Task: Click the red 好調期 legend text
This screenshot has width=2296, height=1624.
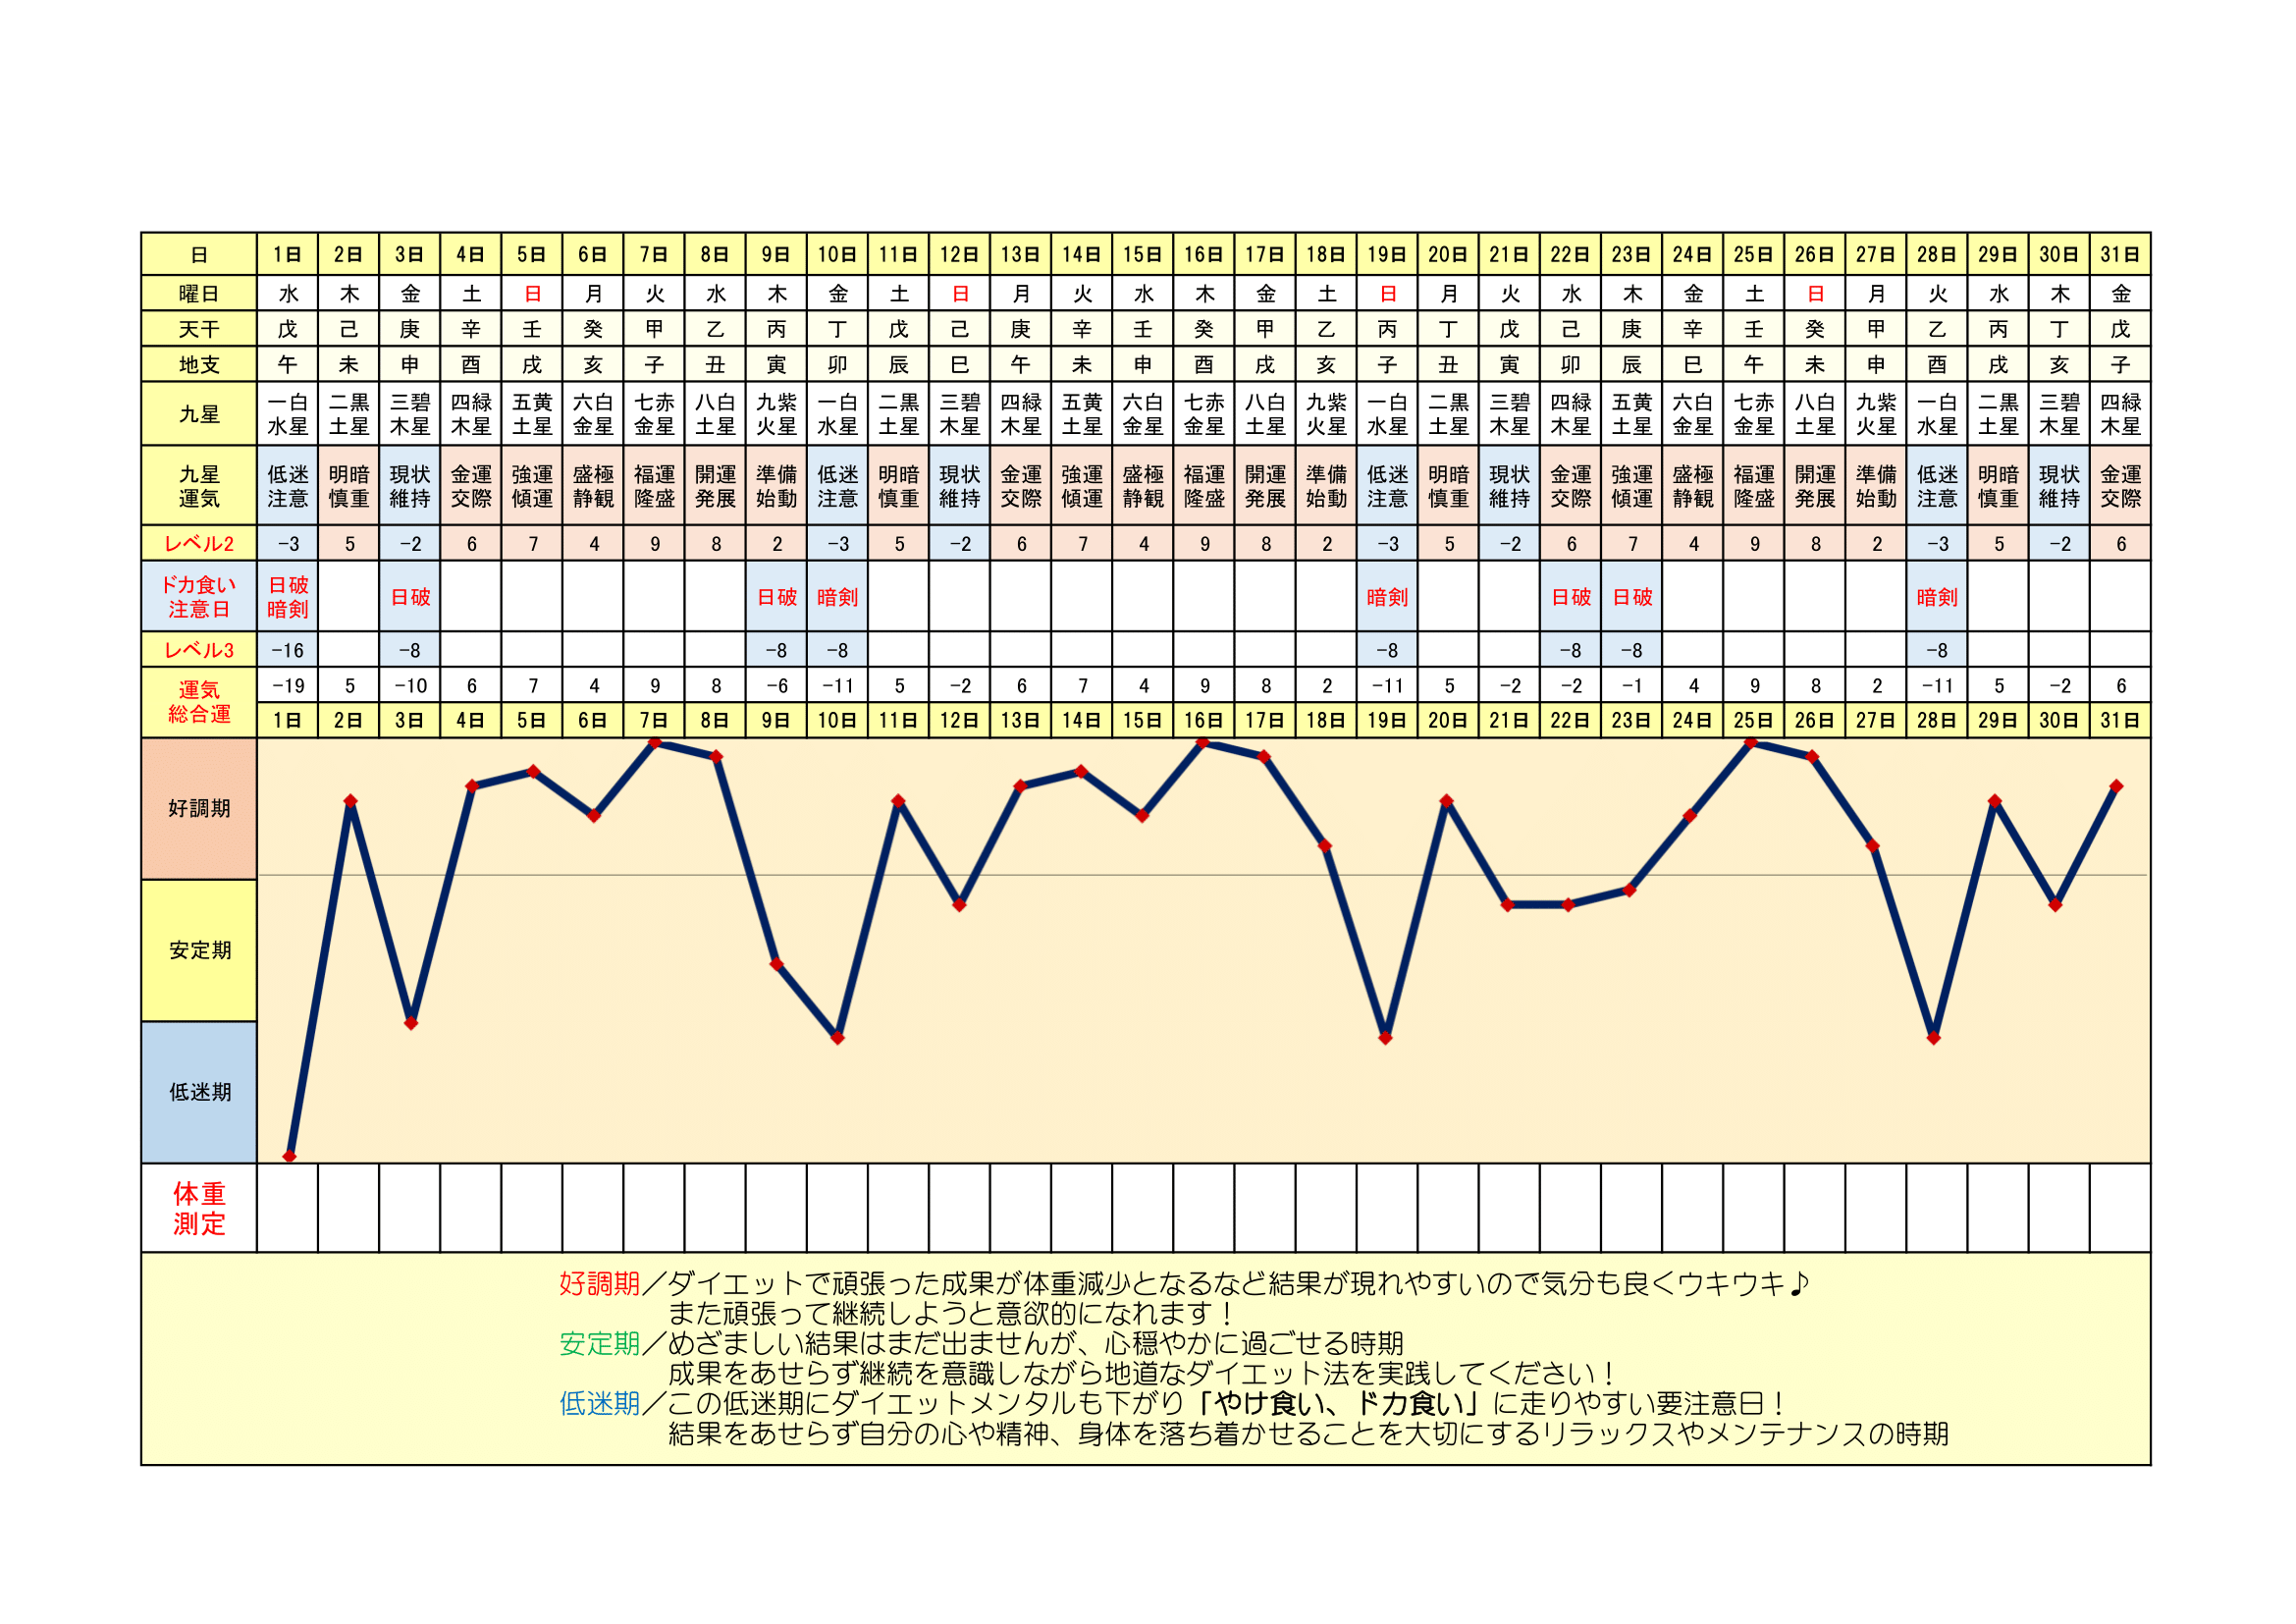Action: pos(599,1283)
